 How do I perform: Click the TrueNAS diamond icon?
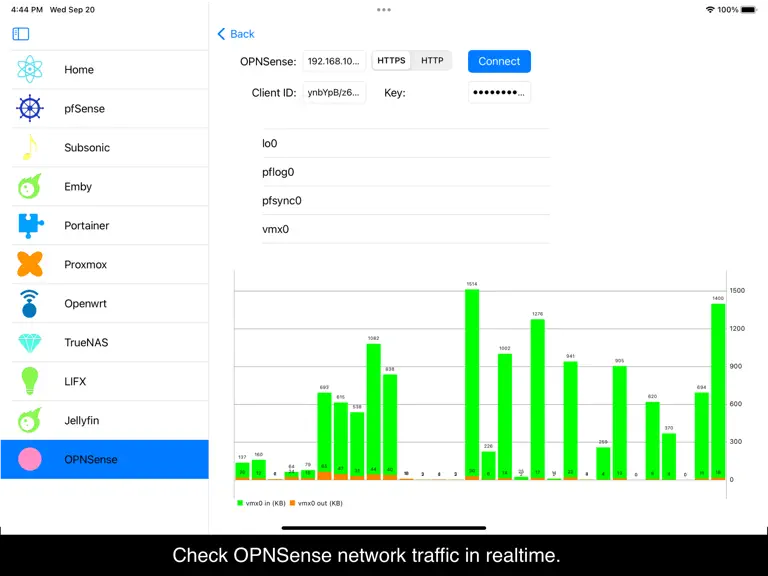pos(30,343)
